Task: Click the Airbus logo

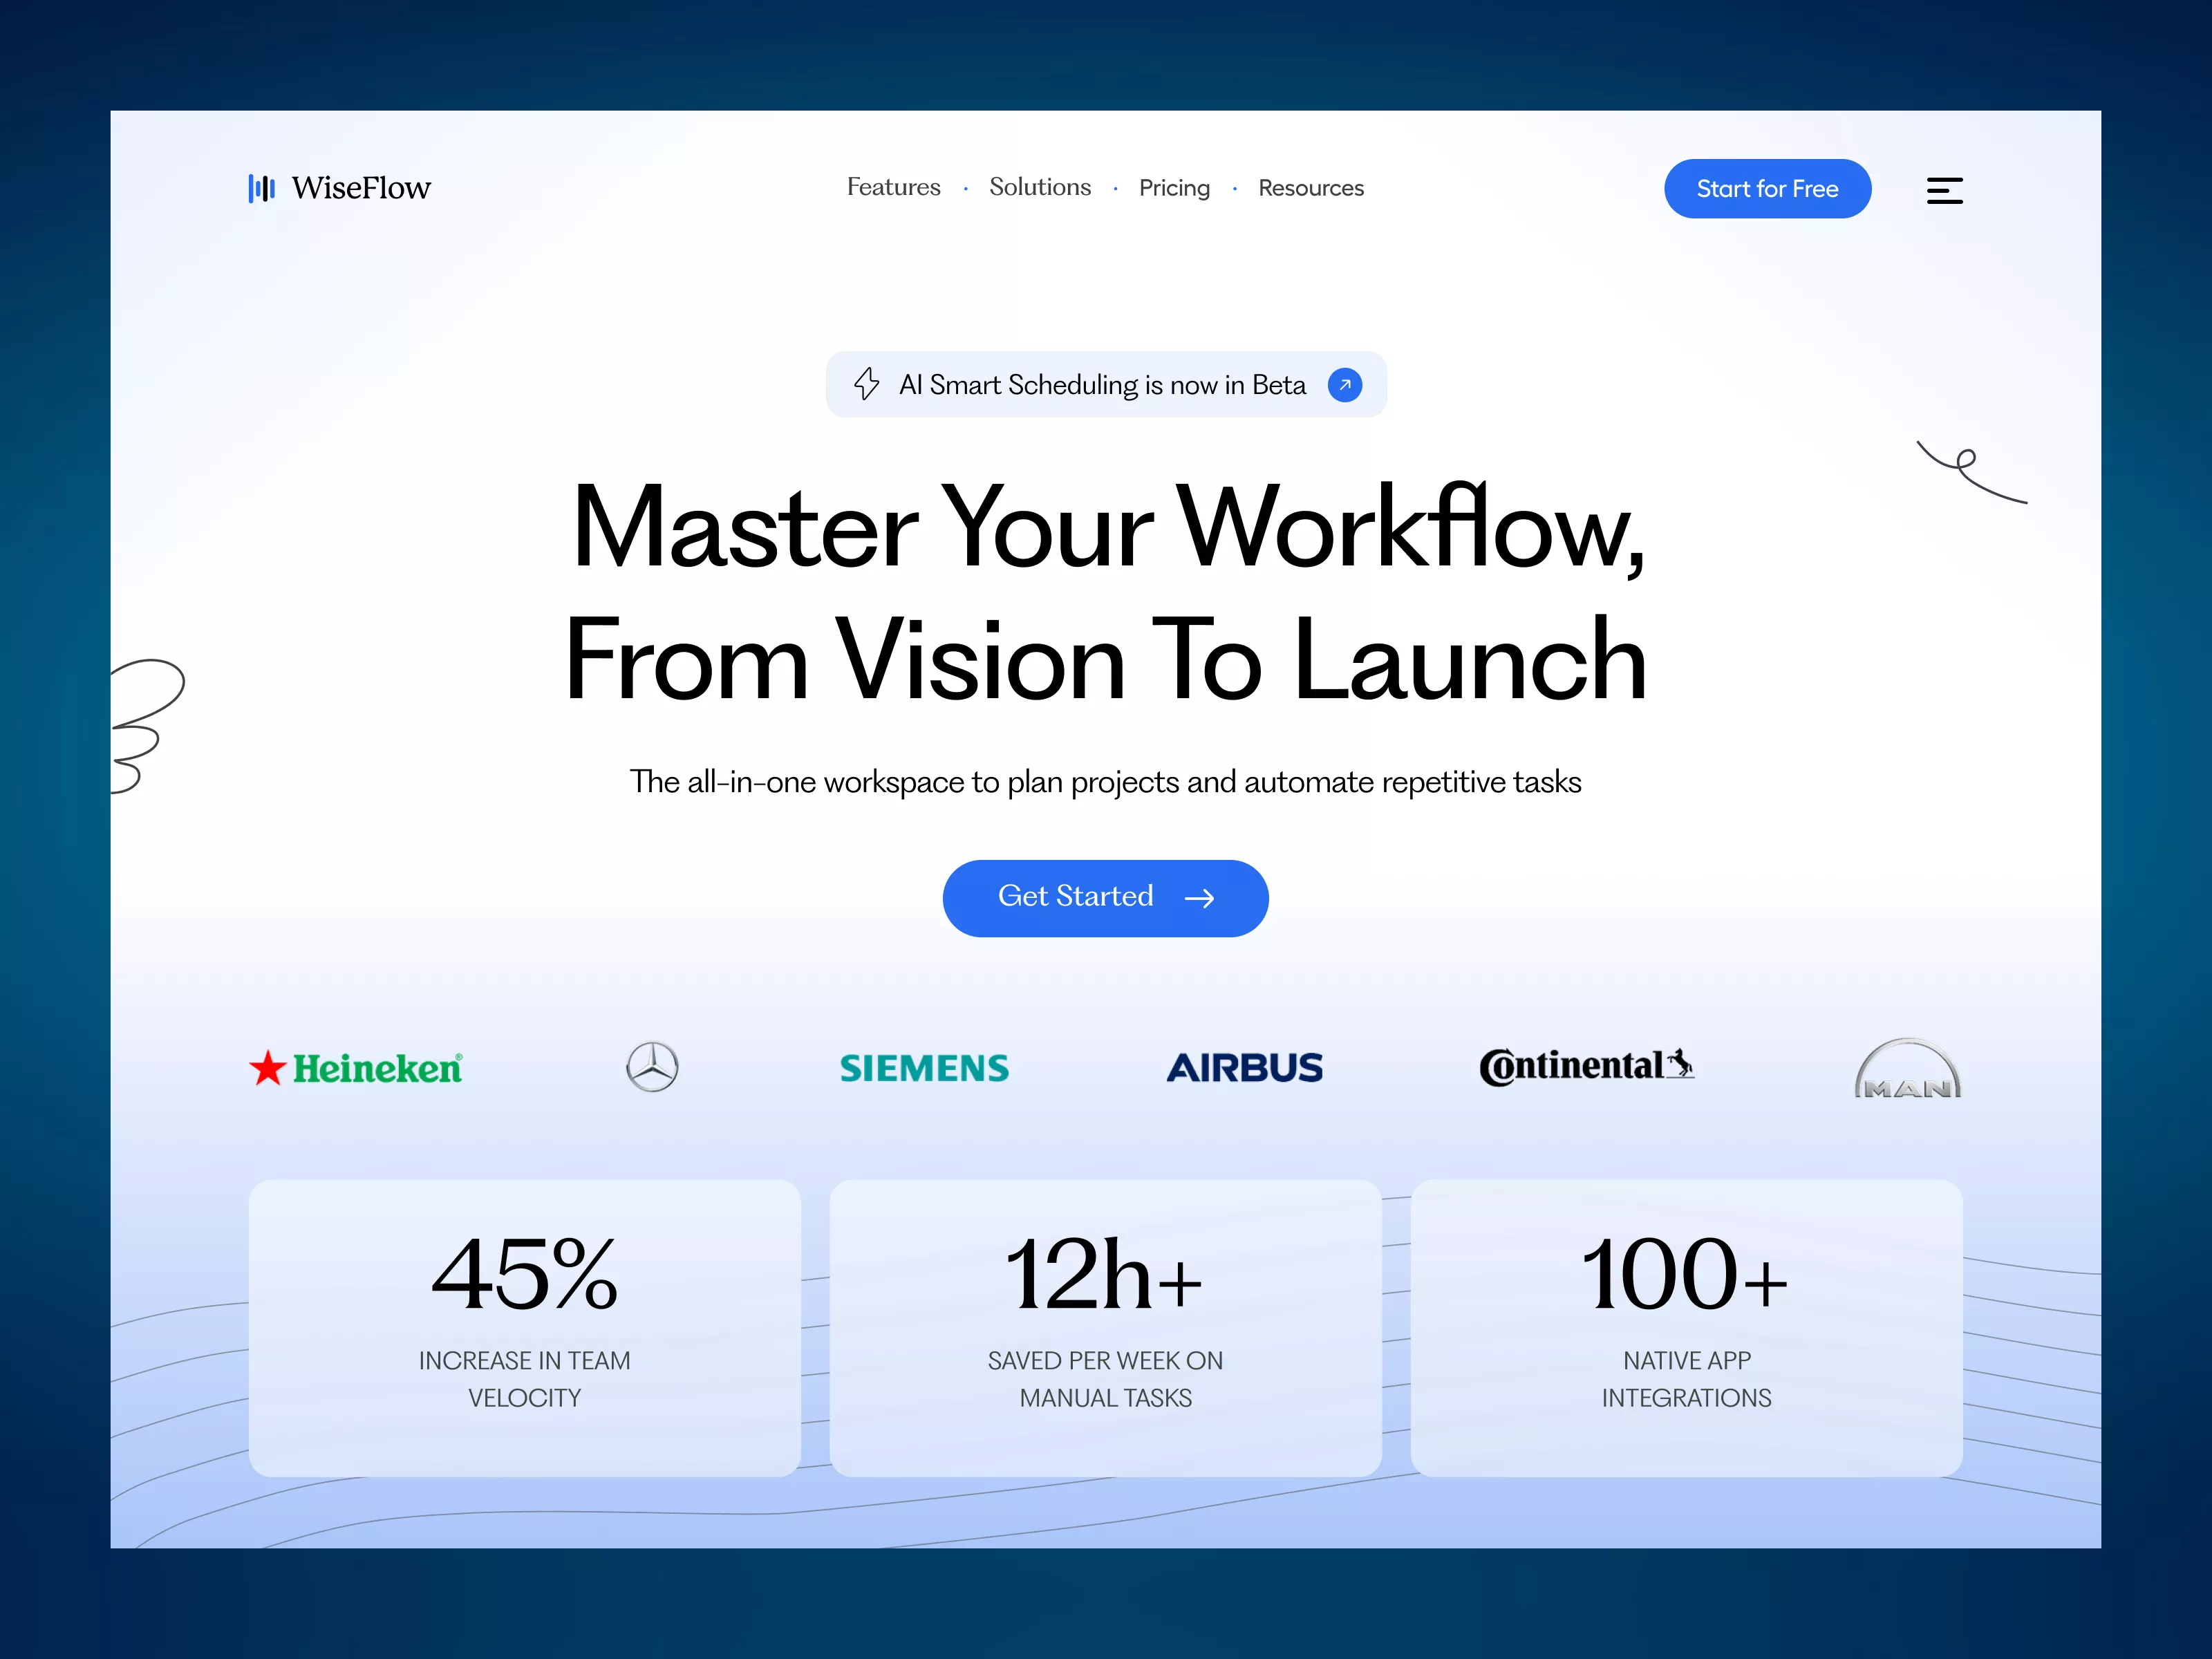Action: tap(1244, 1068)
